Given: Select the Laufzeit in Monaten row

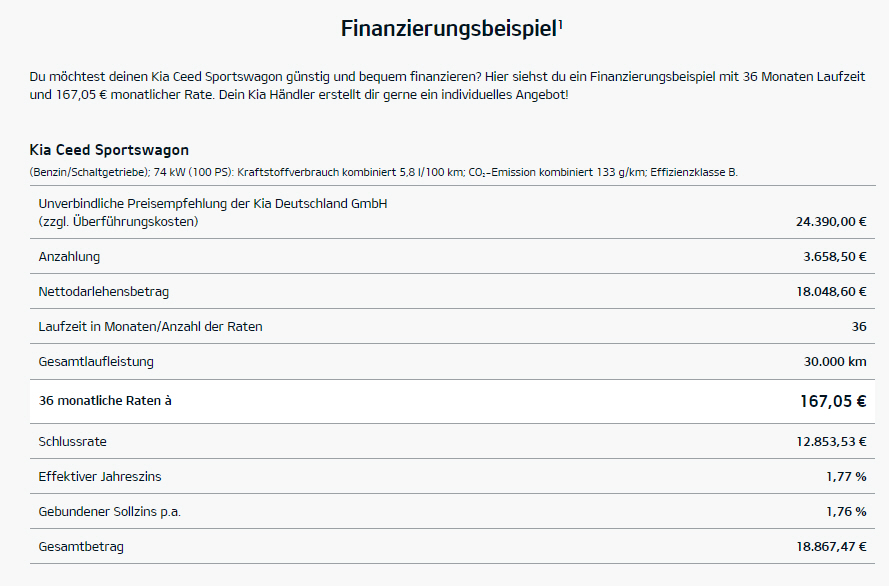Looking at the screenshot, I should [x=452, y=326].
